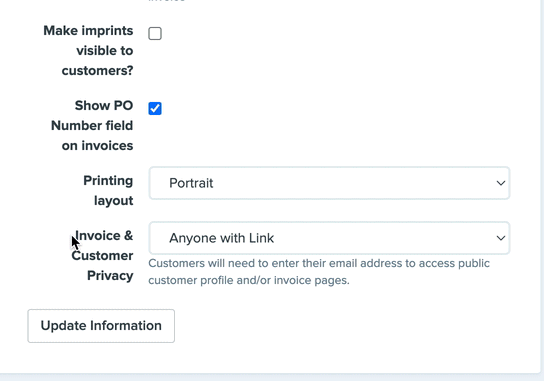Uncheck Show PO Number field on invoices
The image size is (544, 381).
[155, 109]
